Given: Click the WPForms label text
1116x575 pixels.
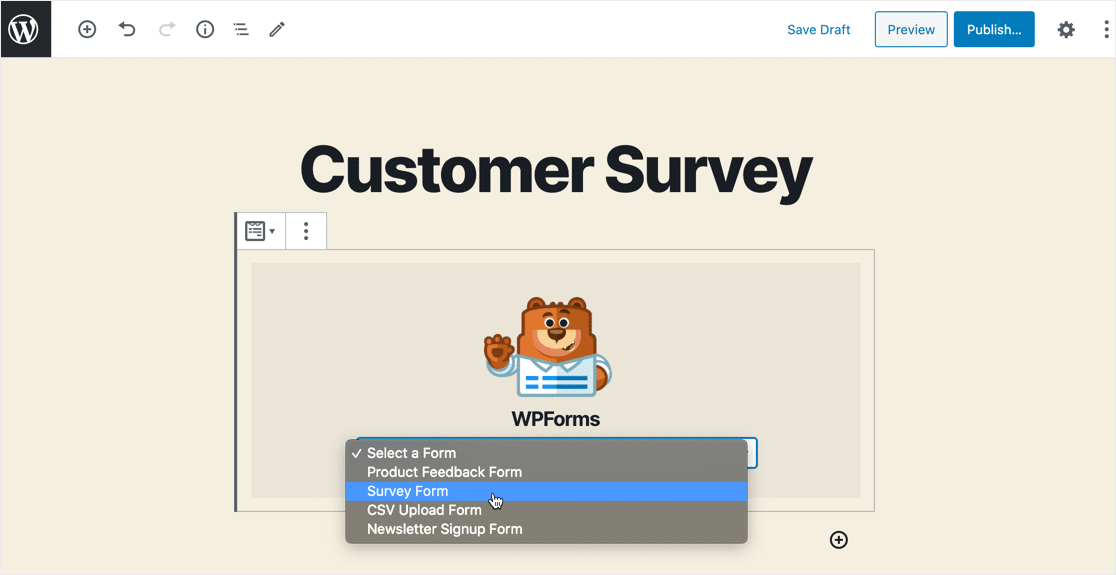Looking at the screenshot, I should [x=556, y=418].
